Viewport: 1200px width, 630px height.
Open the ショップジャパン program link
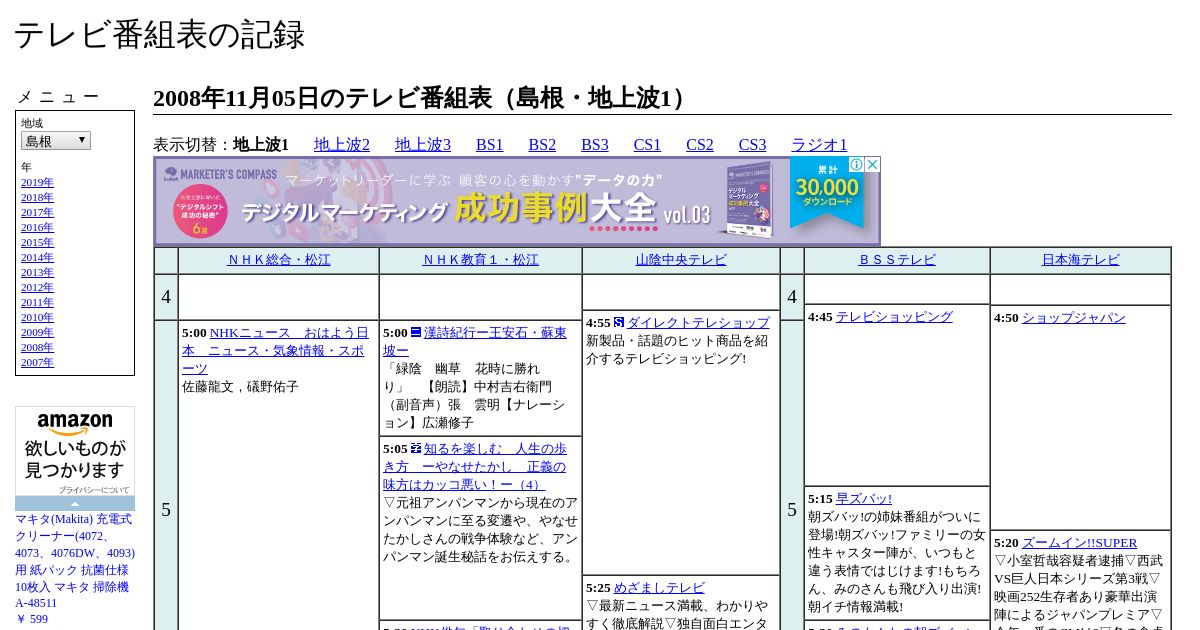click(x=1073, y=318)
